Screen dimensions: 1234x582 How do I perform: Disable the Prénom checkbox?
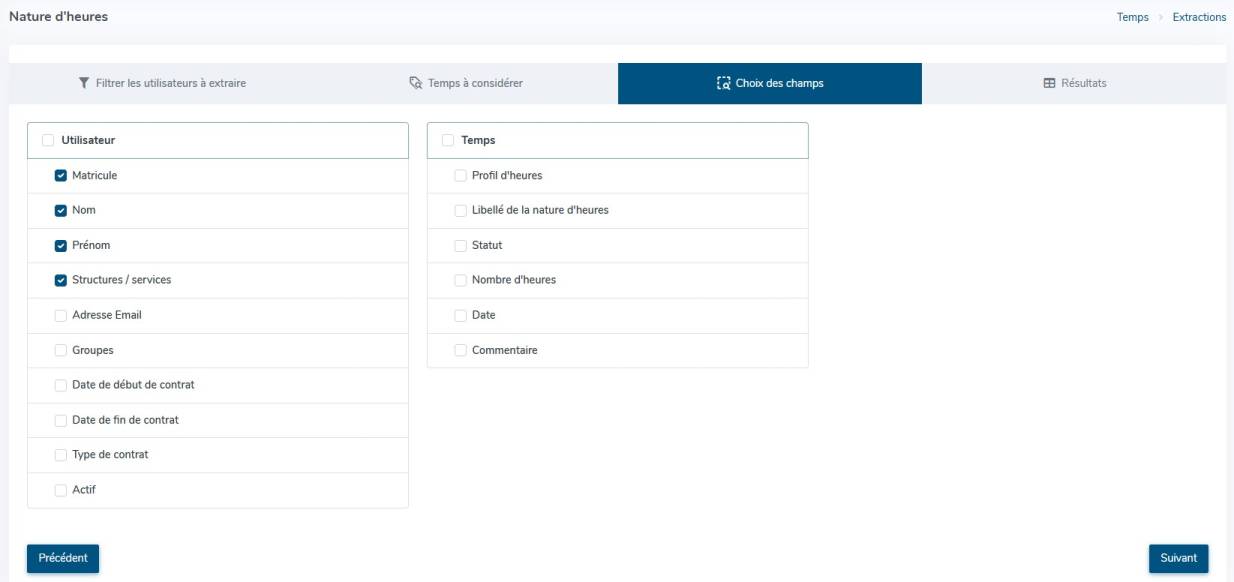tap(61, 246)
